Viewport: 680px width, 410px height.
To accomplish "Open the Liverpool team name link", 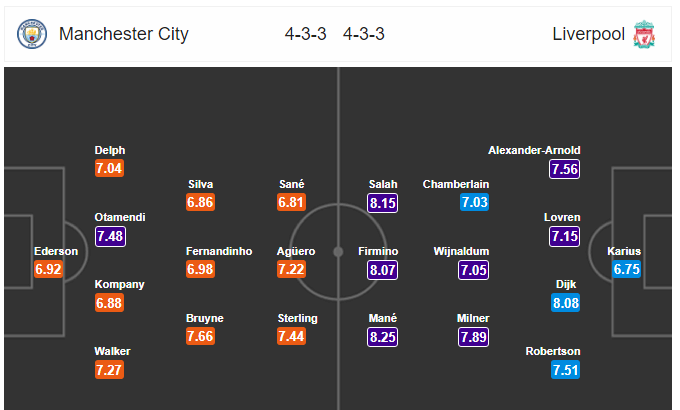I will [588, 34].
